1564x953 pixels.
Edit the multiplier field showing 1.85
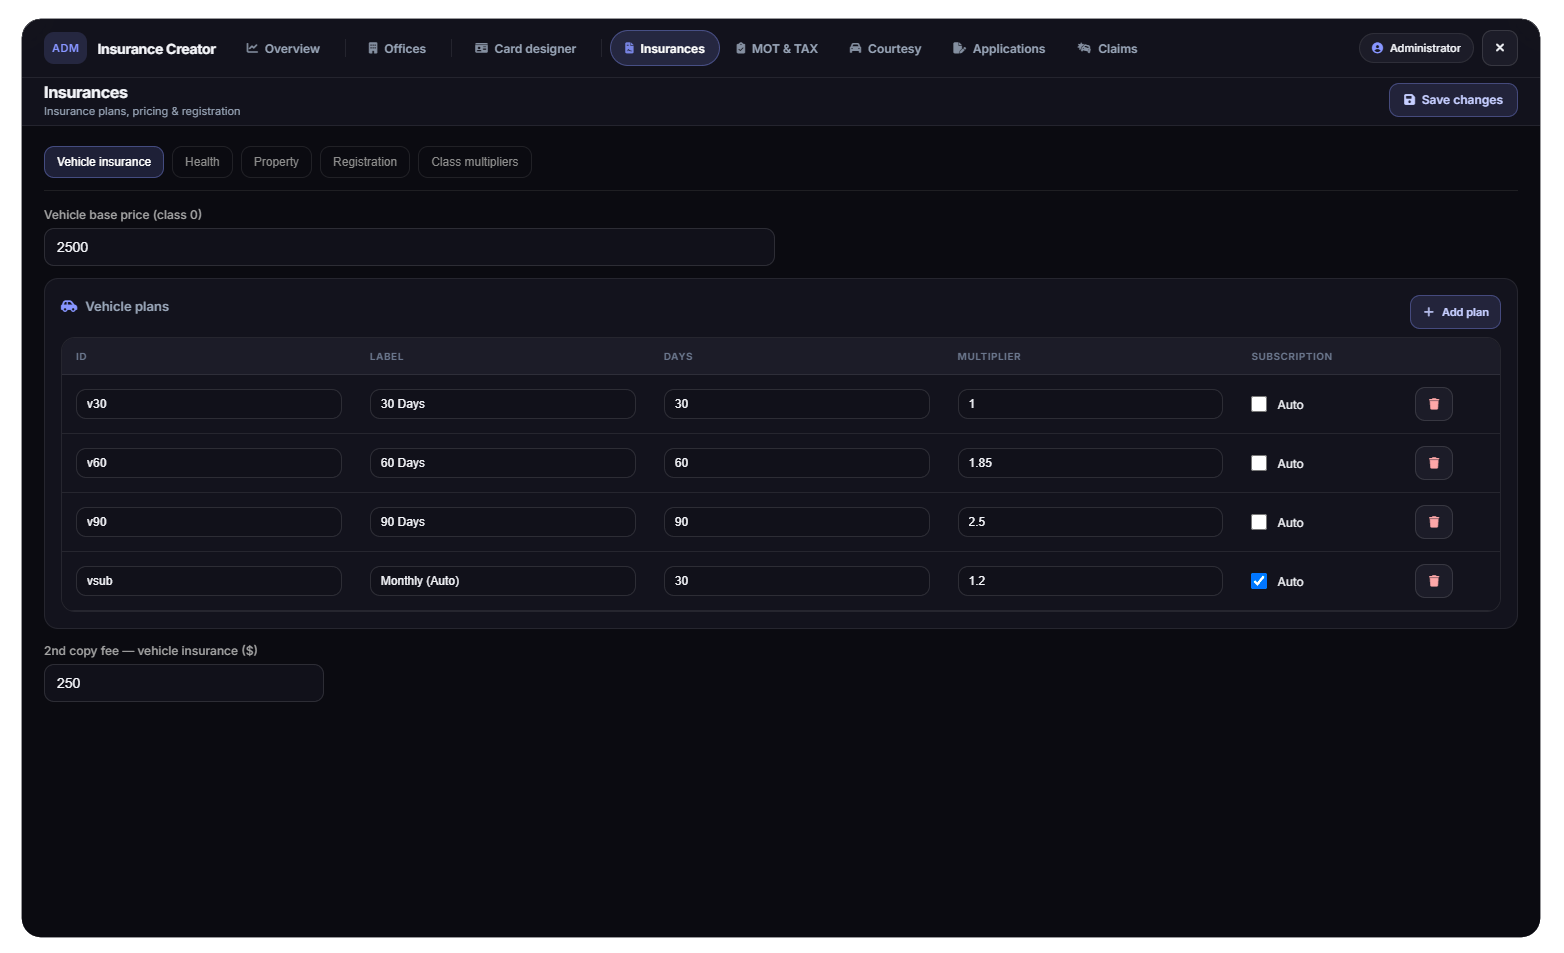tap(1090, 463)
